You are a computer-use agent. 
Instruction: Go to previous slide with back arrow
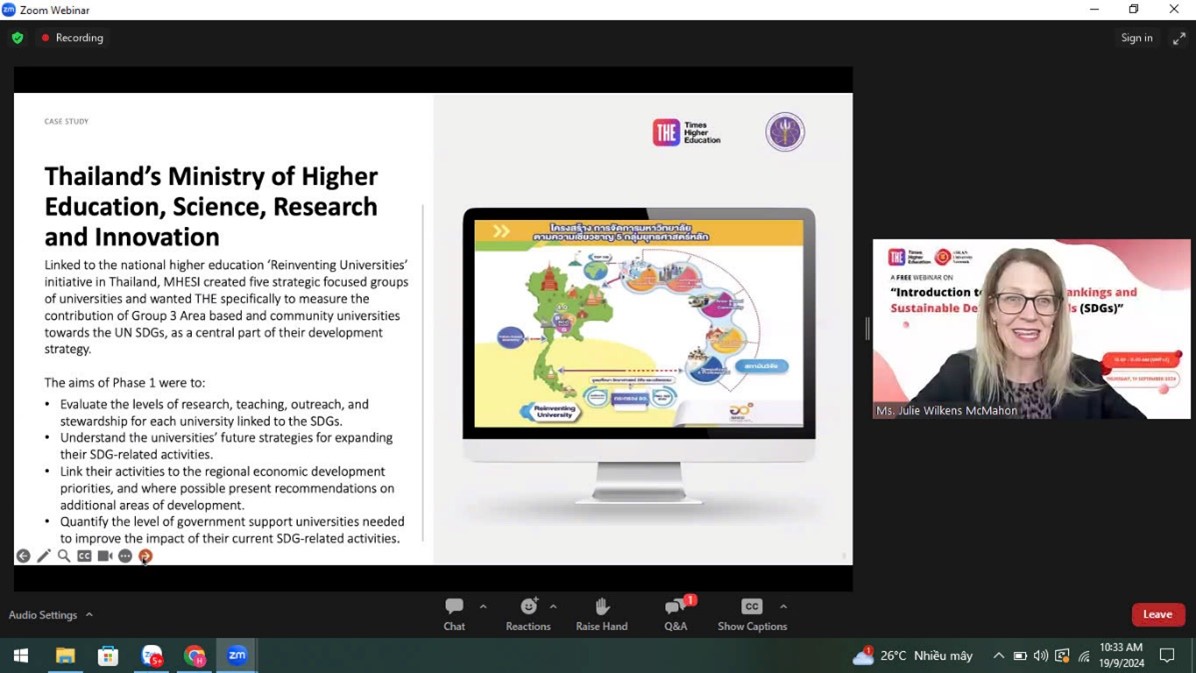click(23, 556)
